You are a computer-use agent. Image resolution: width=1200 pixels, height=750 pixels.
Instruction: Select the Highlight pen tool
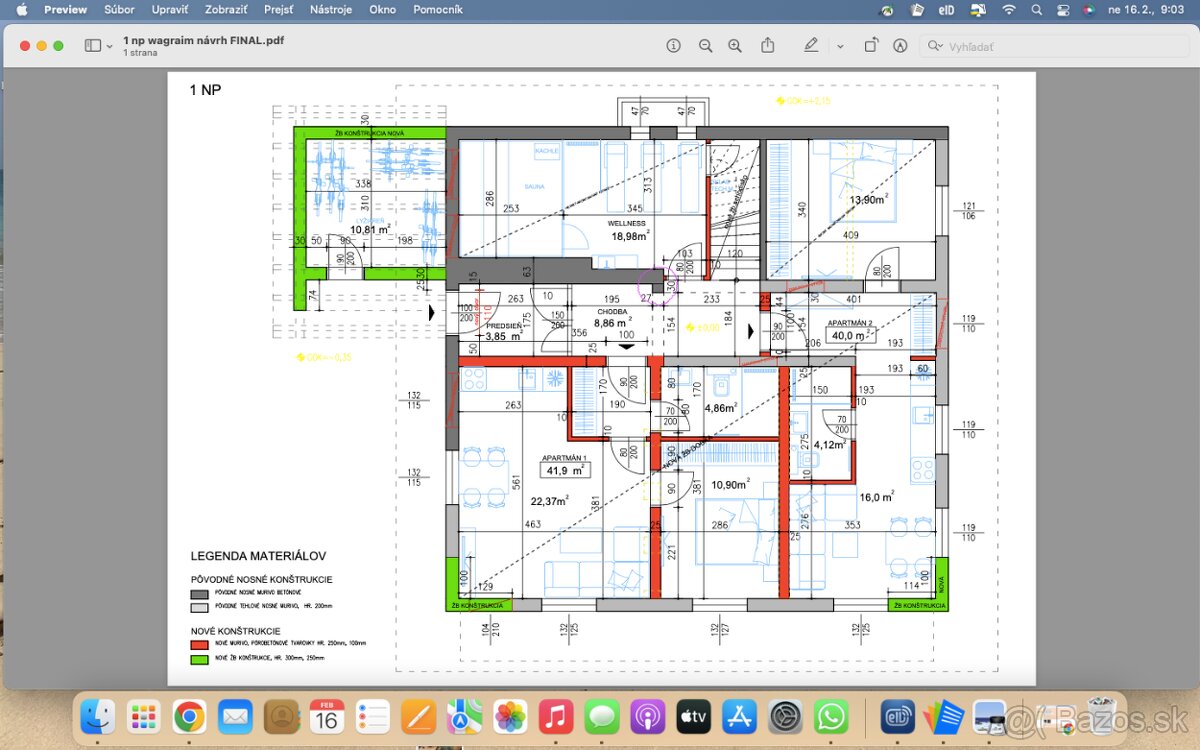811,46
